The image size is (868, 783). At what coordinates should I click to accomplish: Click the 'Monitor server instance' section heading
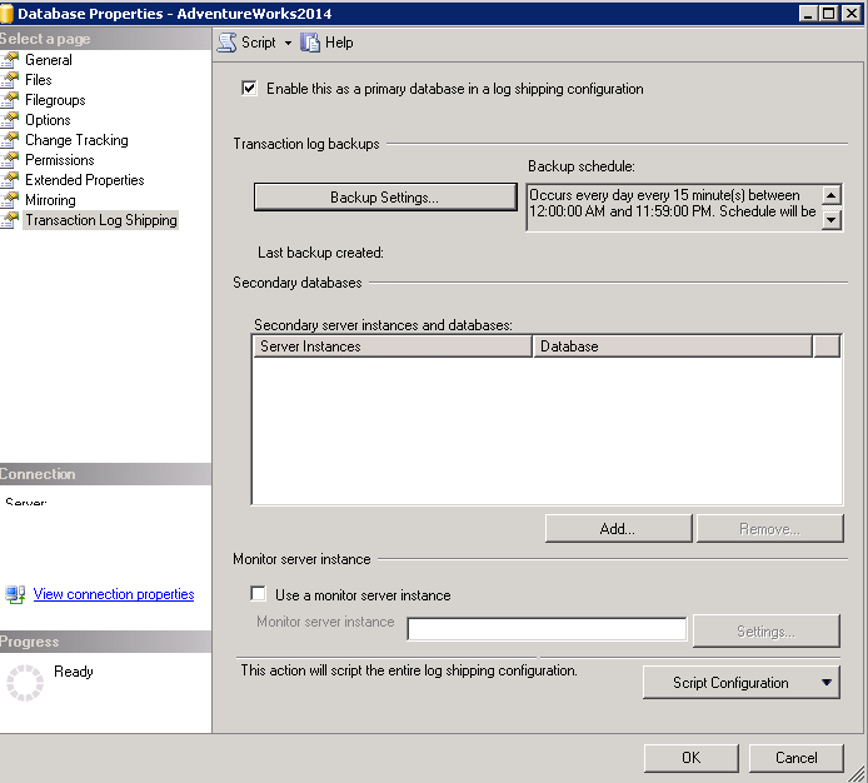point(302,559)
